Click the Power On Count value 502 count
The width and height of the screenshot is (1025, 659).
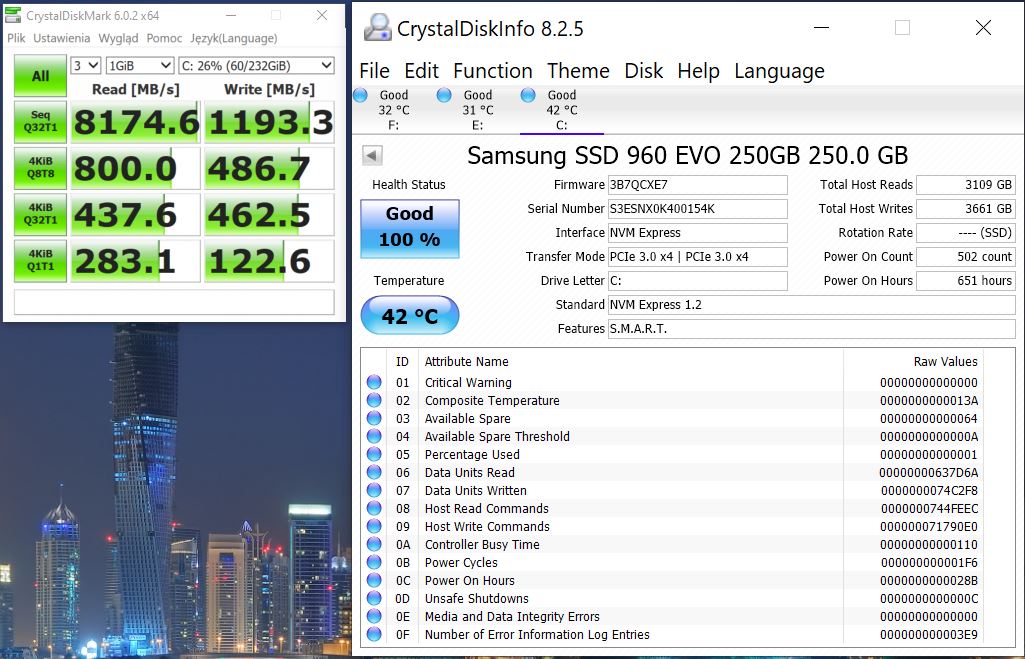(966, 257)
